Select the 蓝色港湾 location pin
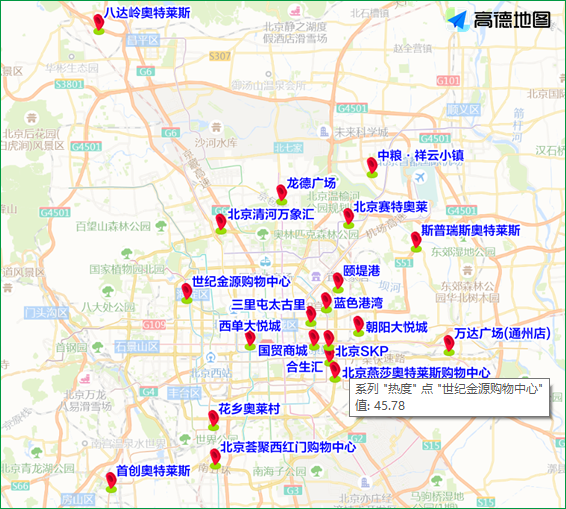566x509 pixels. tap(326, 303)
